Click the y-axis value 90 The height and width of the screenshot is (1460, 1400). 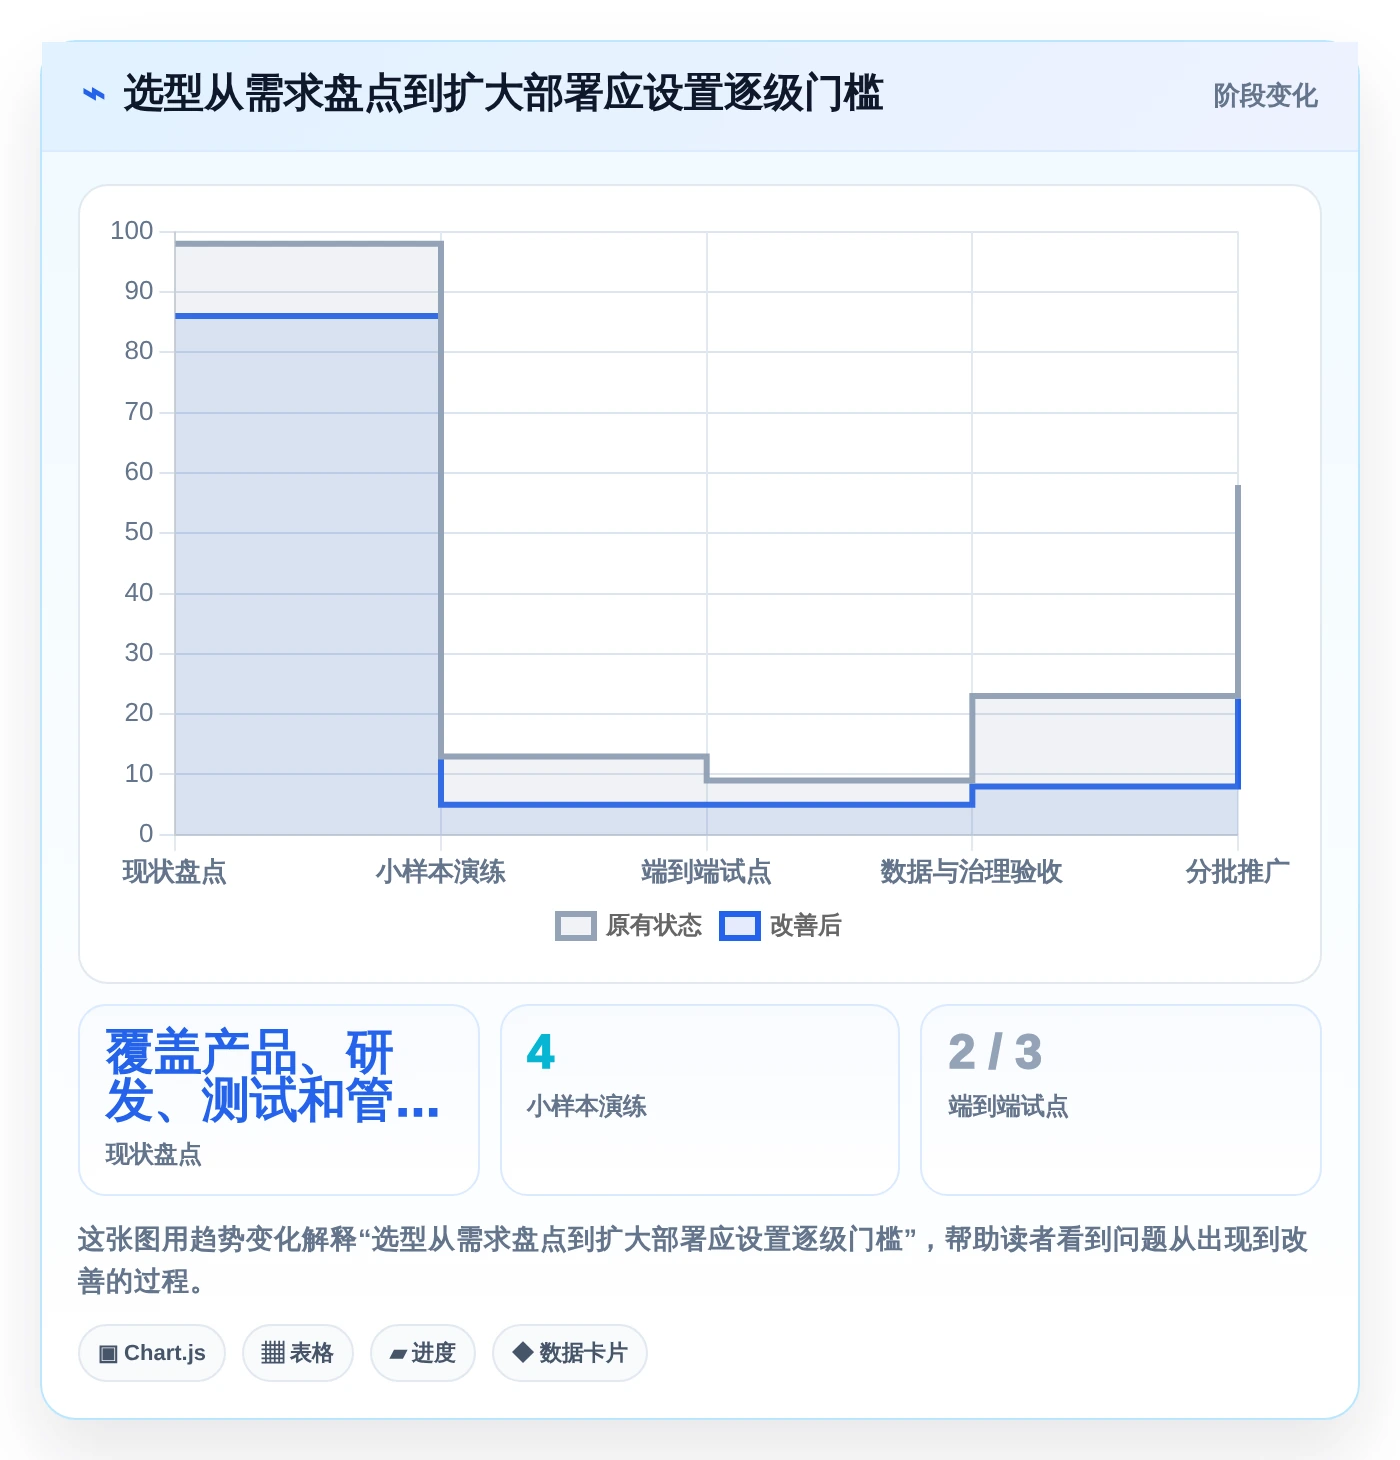[139, 291]
